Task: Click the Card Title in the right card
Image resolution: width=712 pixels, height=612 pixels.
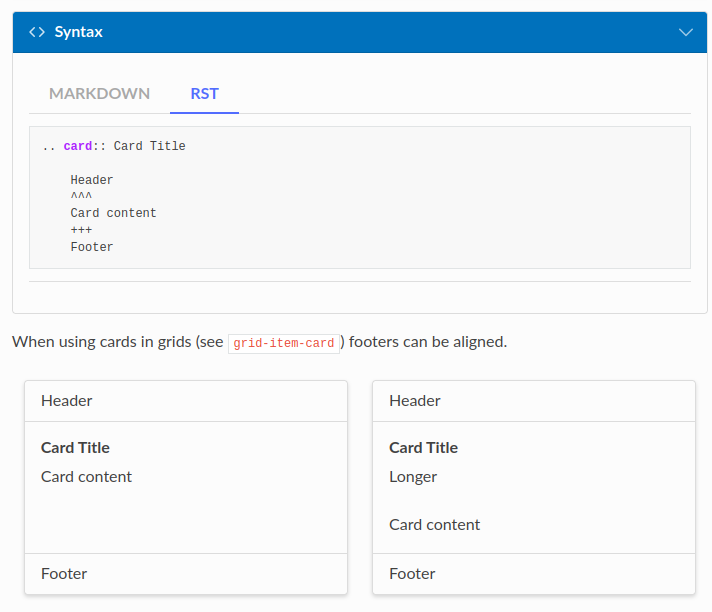Action: pyautogui.click(x=423, y=448)
